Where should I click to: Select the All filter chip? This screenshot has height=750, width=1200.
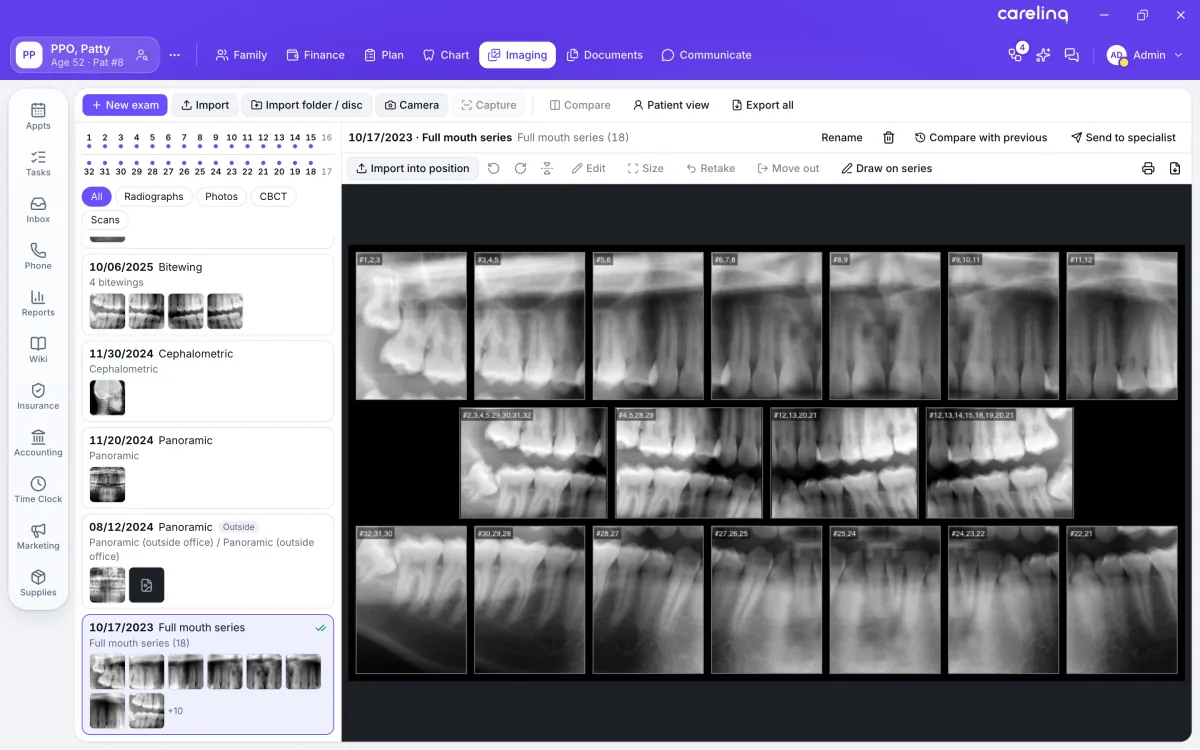coord(96,196)
